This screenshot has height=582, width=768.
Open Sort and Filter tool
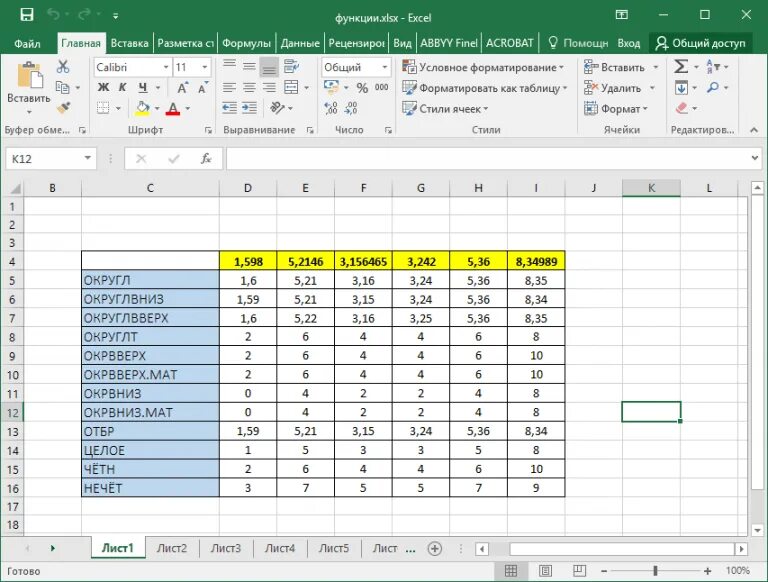point(713,67)
